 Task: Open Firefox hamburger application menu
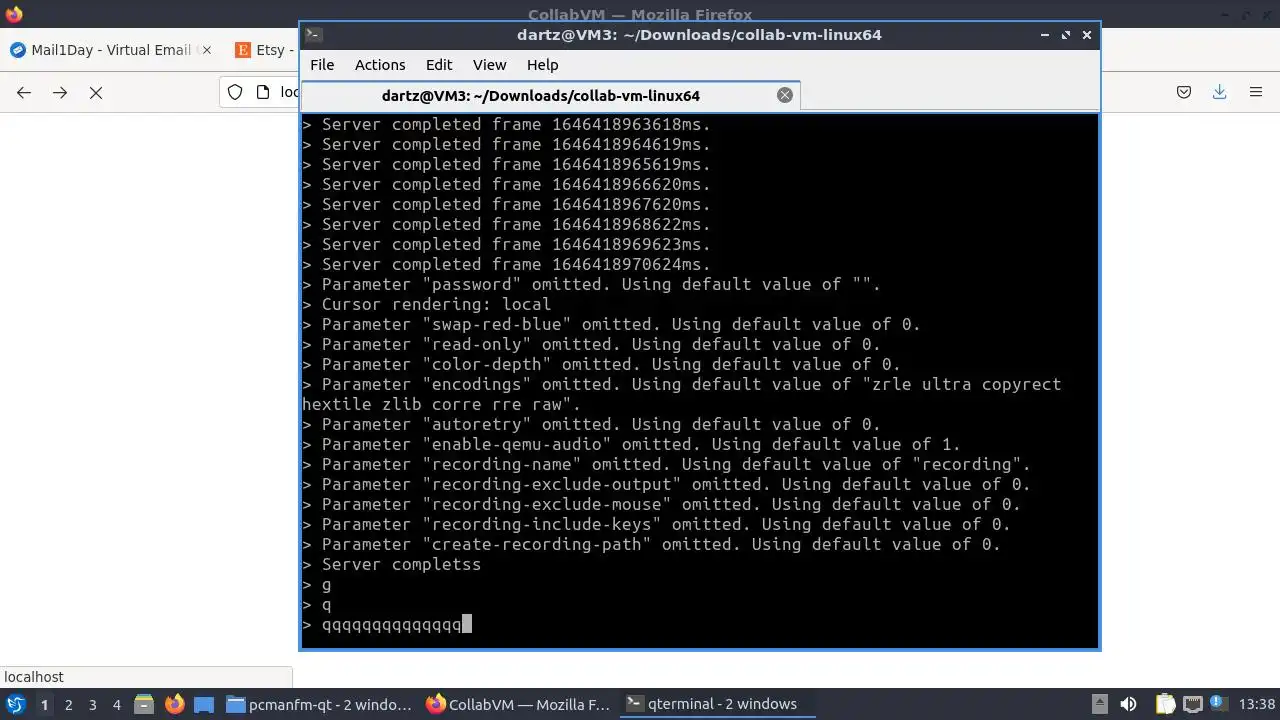click(1256, 92)
